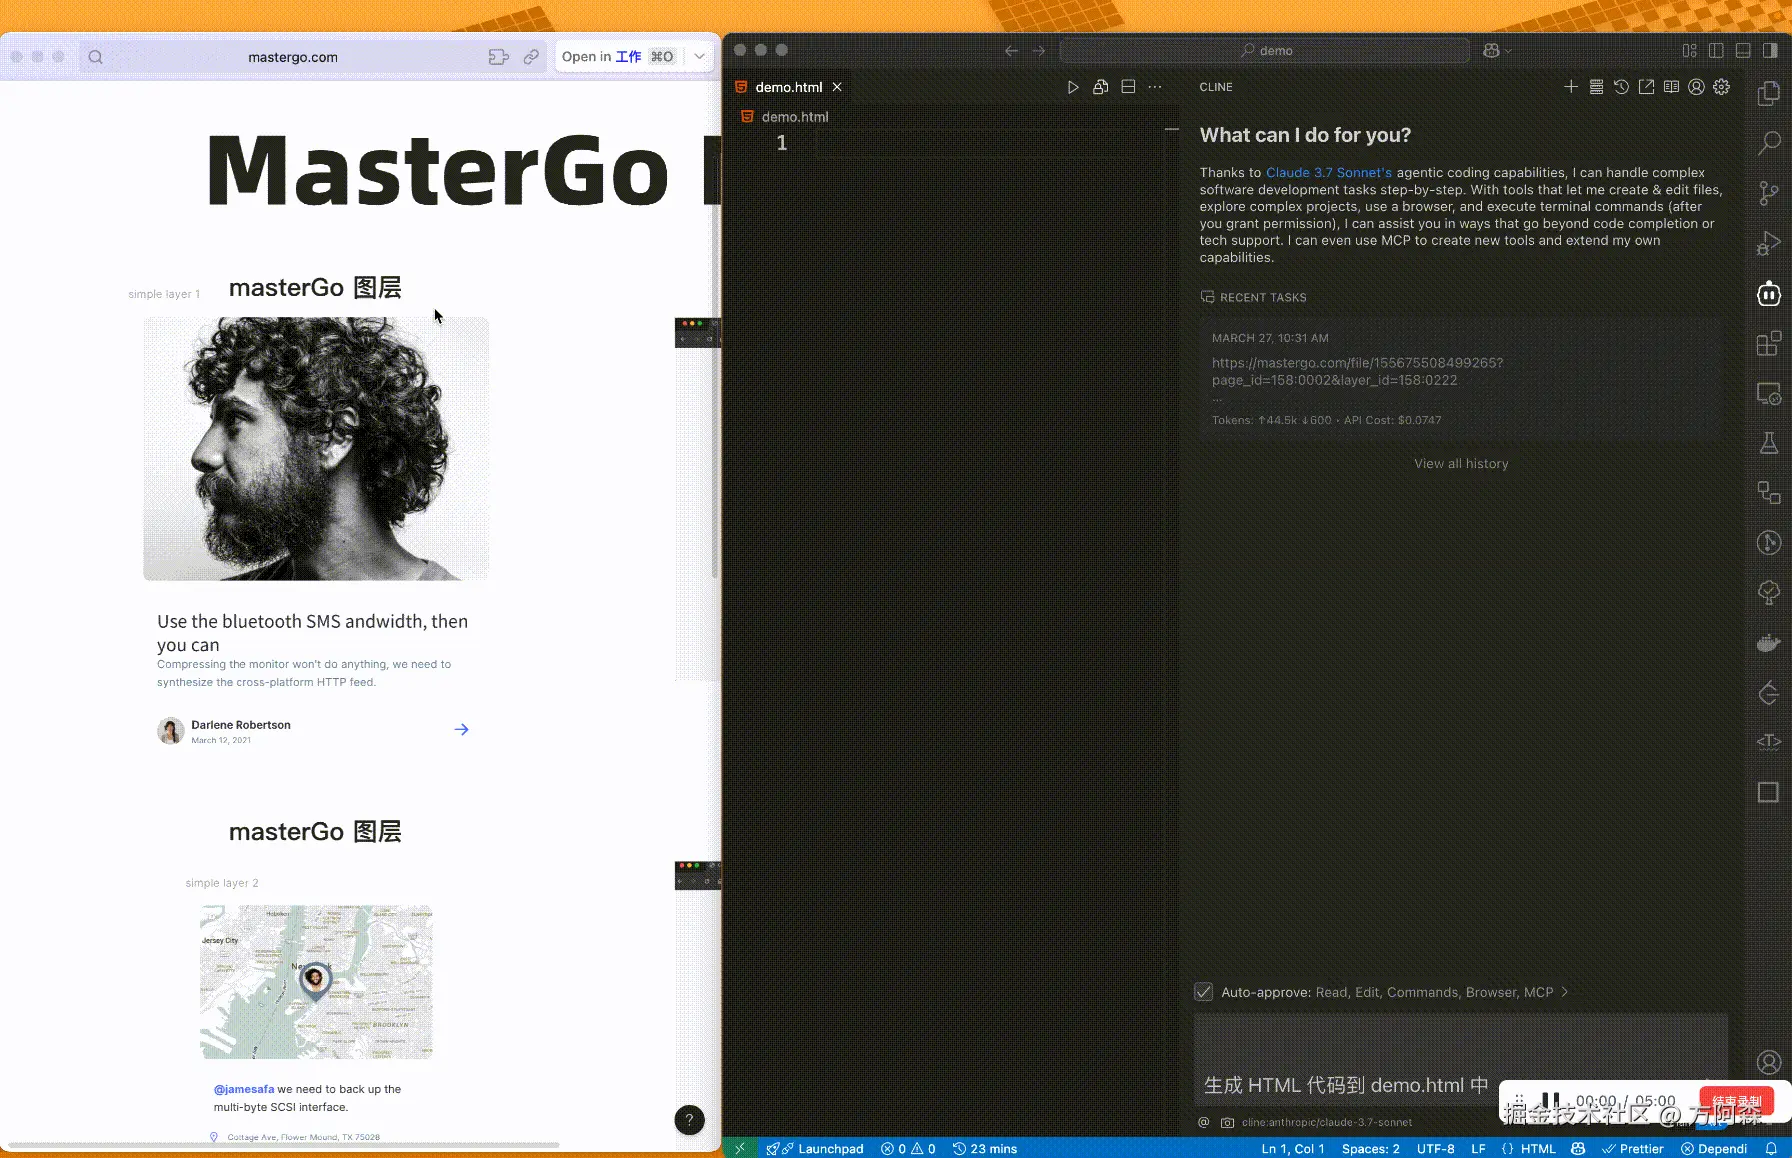
Task: Pop Cline out into an editor tab
Action: click(x=1646, y=87)
